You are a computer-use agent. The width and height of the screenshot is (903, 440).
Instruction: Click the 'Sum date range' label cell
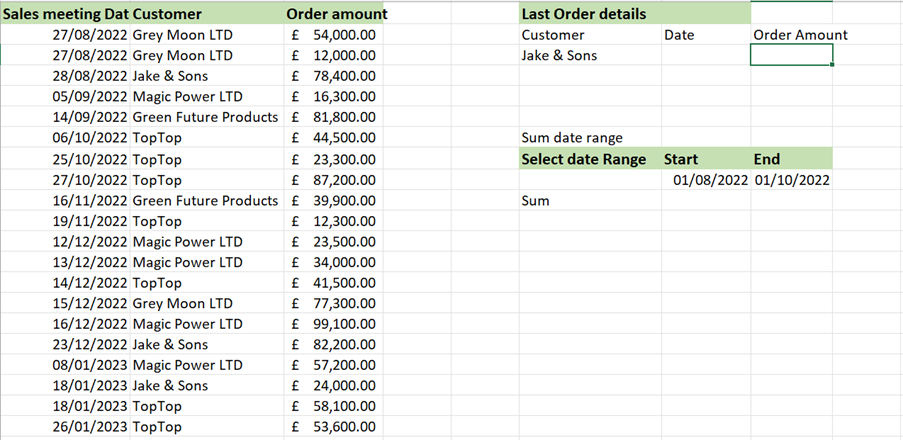pyautogui.click(x=590, y=138)
